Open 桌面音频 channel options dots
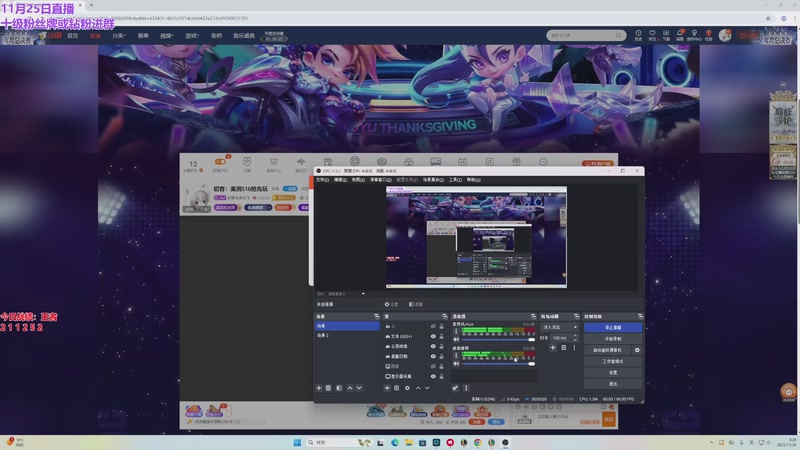Screen dimensions: 800x450 coord(456,356)
